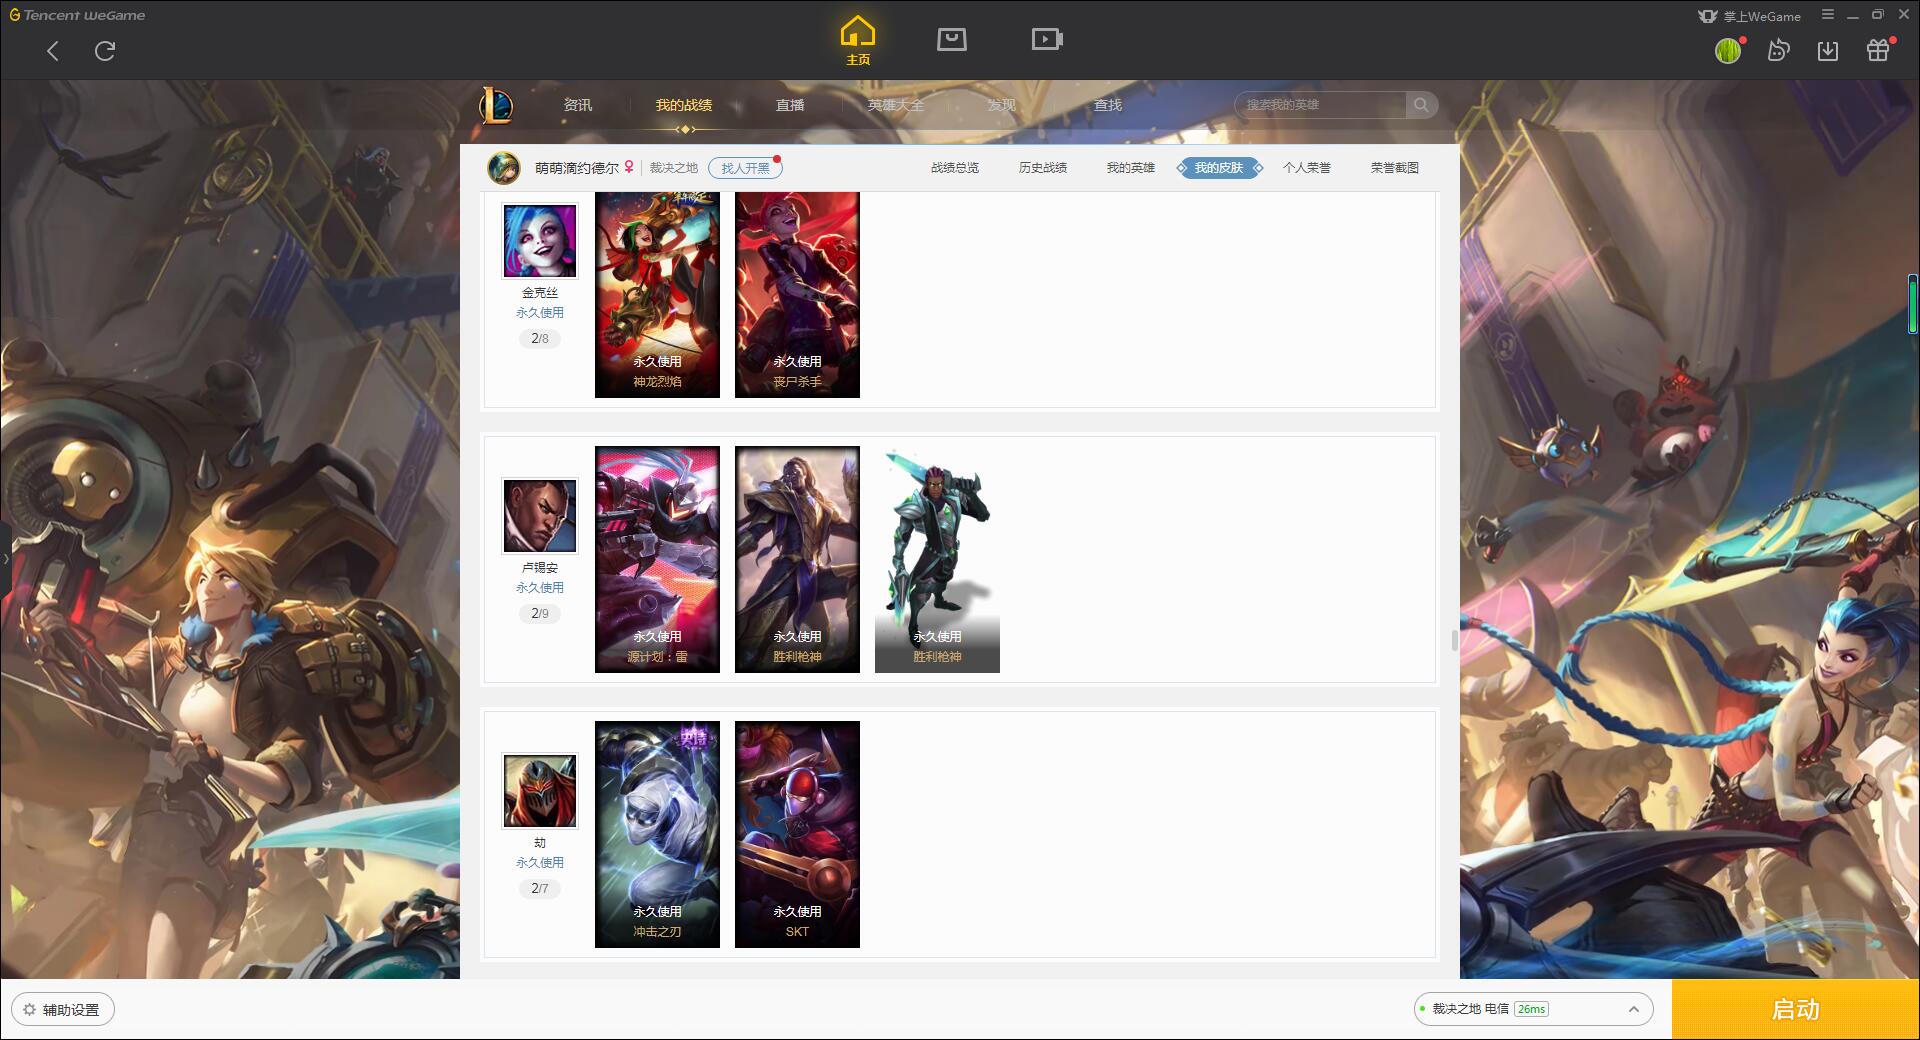
Task: Open the 荣誉截图 sub-tab
Action: click(1395, 168)
